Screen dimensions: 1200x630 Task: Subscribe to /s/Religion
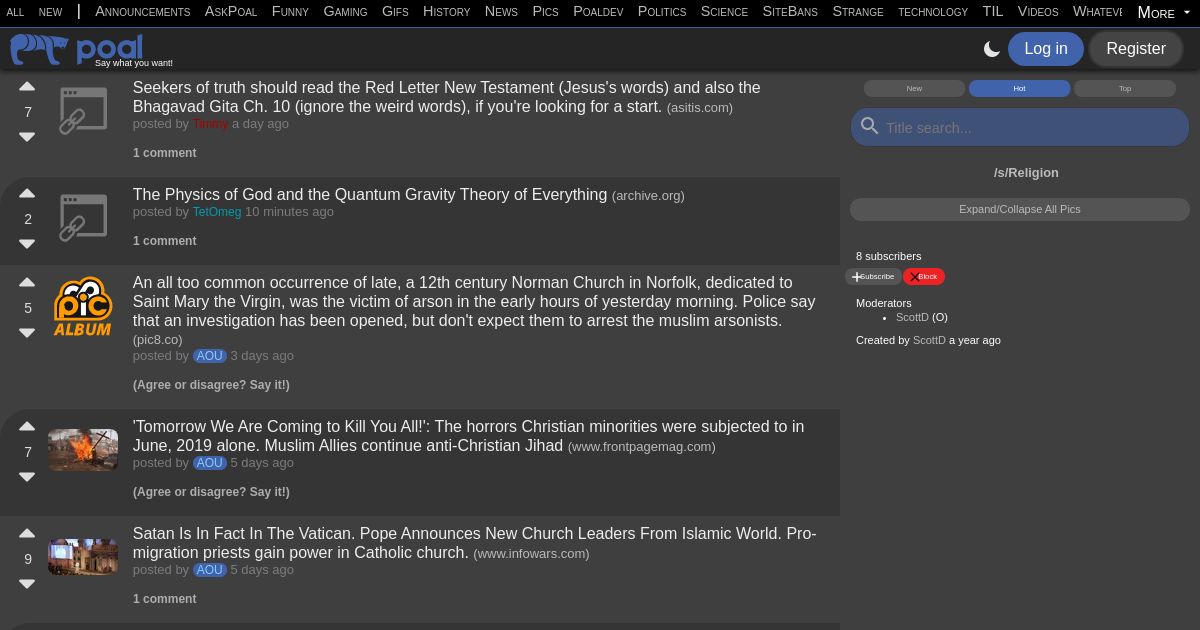click(x=873, y=276)
